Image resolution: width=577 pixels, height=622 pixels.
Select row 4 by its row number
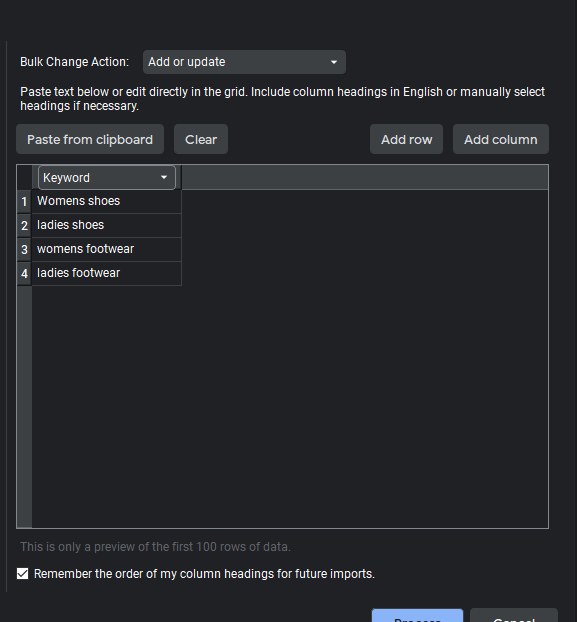[x=24, y=273]
